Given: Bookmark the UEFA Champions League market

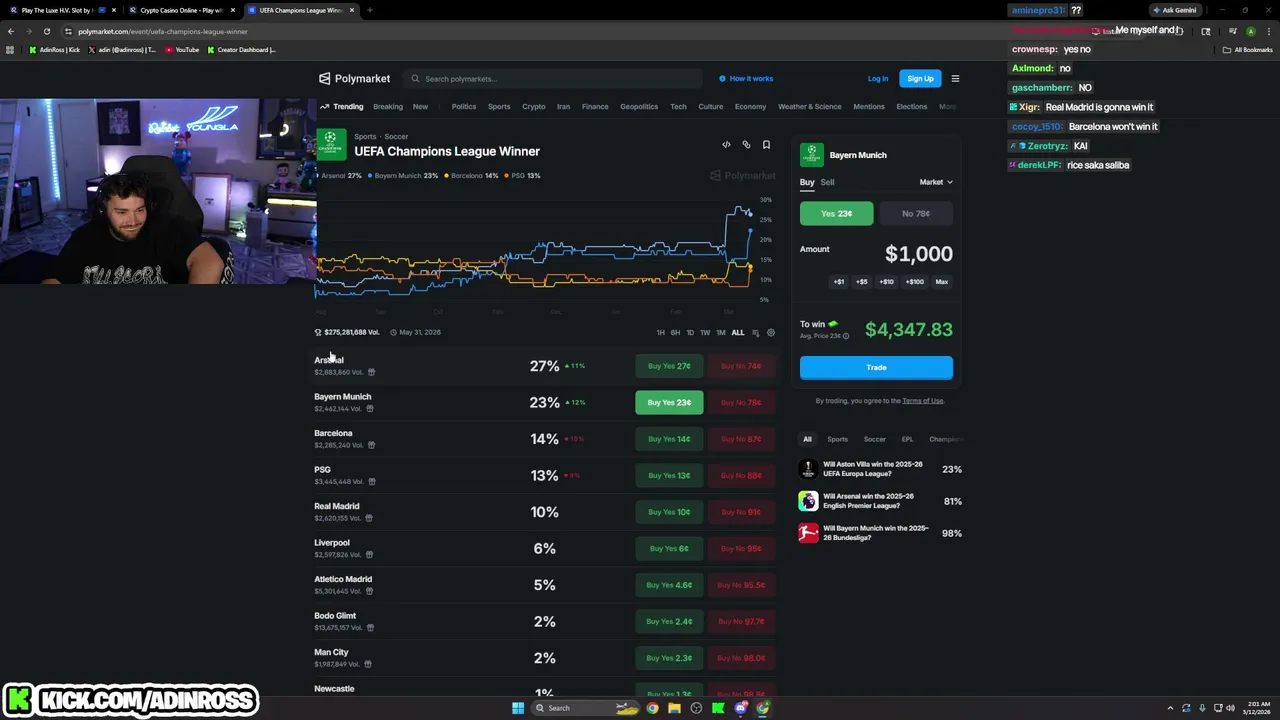Looking at the screenshot, I should tap(766, 145).
